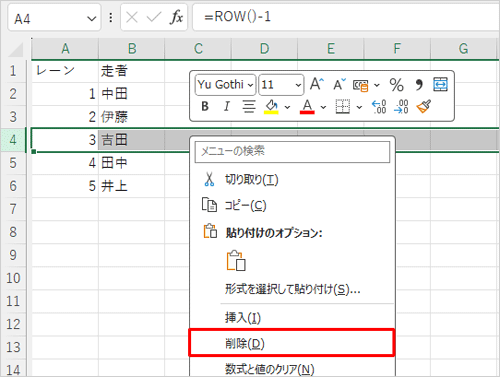
Task: Select column G header
Action: tap(463, 49)
